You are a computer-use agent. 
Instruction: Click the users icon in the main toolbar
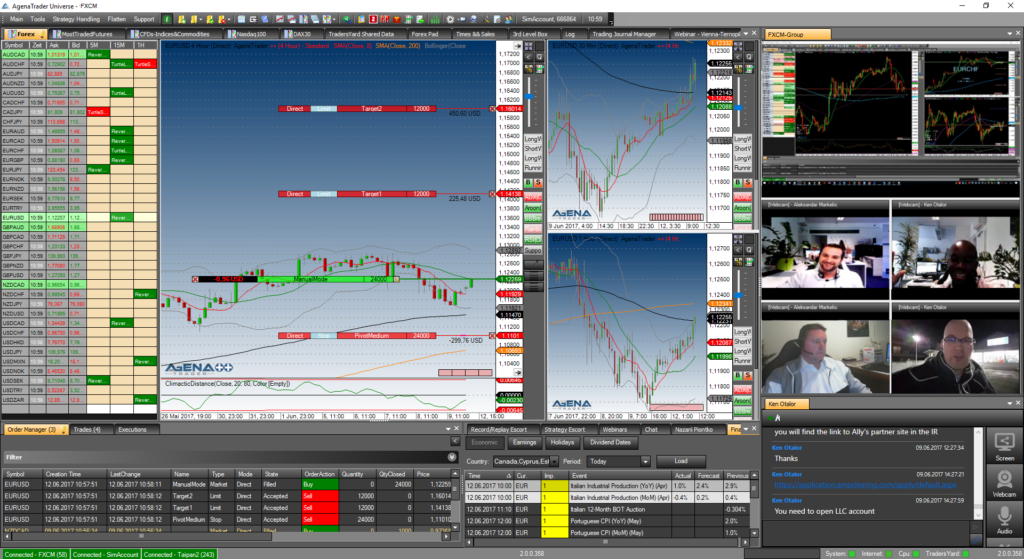point(509,19)
